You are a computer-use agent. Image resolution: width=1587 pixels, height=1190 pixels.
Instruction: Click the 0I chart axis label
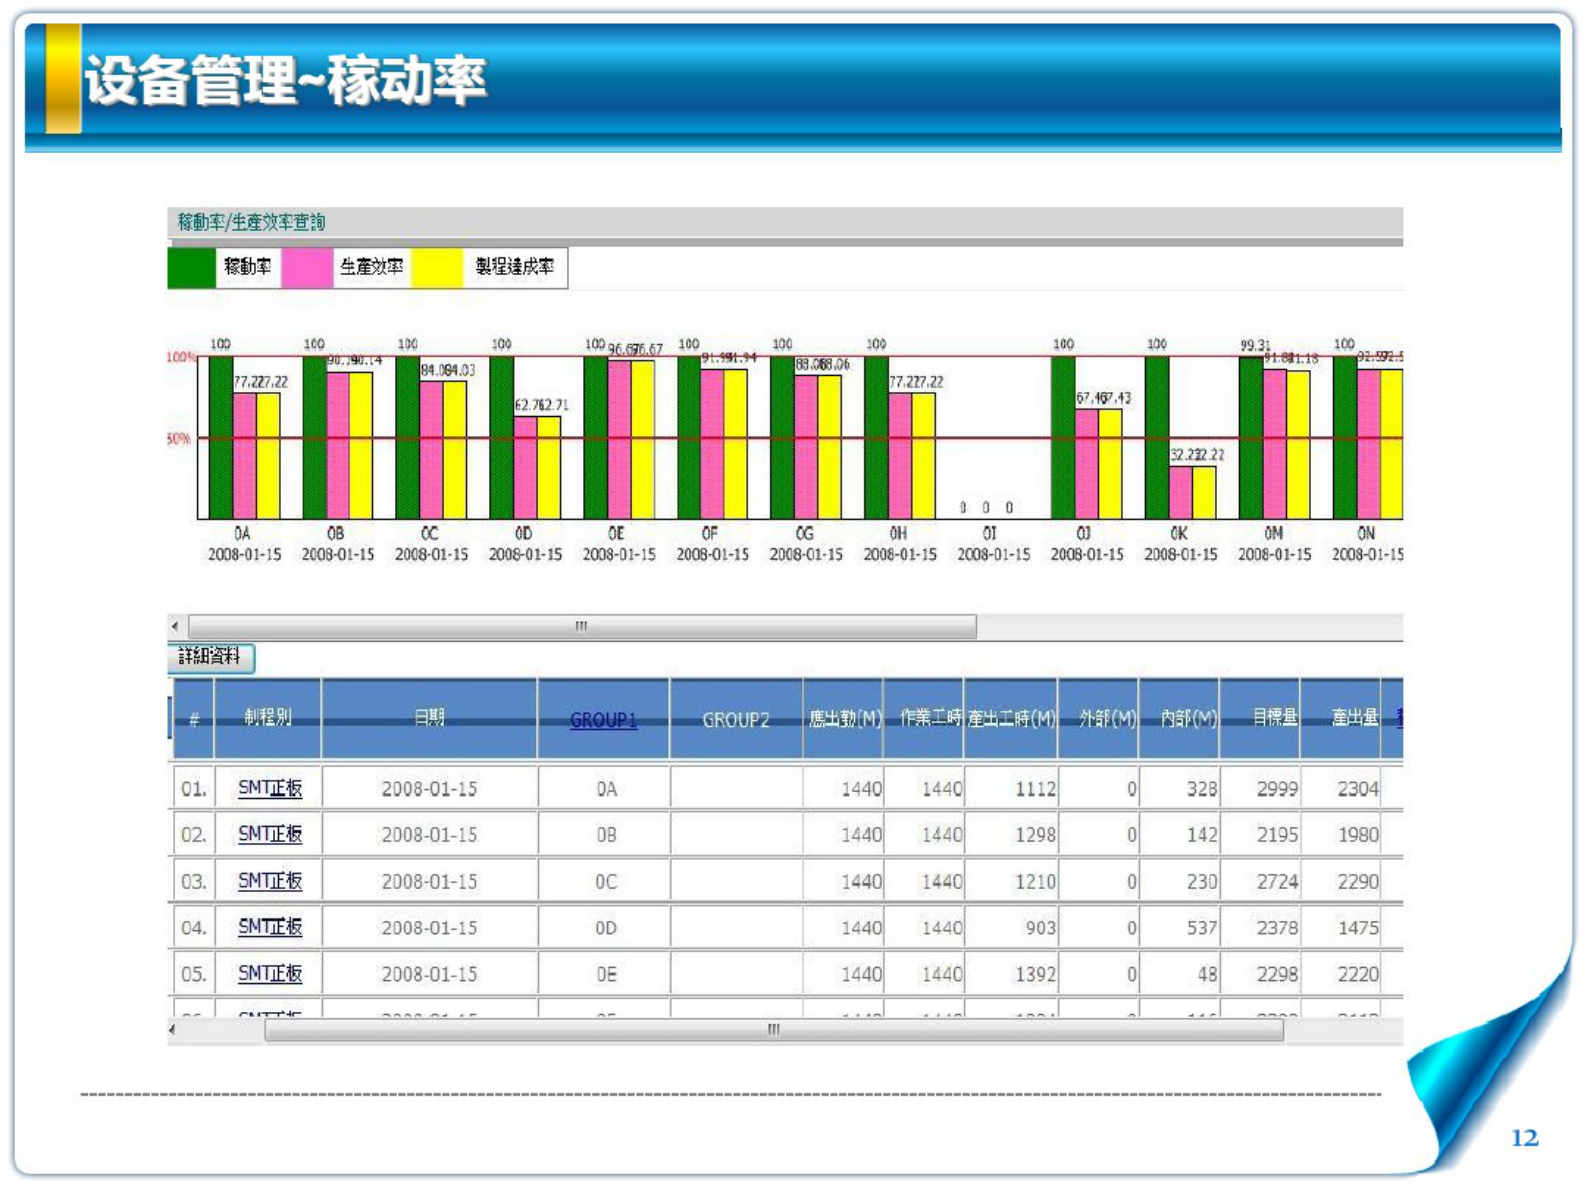(990, 534)
